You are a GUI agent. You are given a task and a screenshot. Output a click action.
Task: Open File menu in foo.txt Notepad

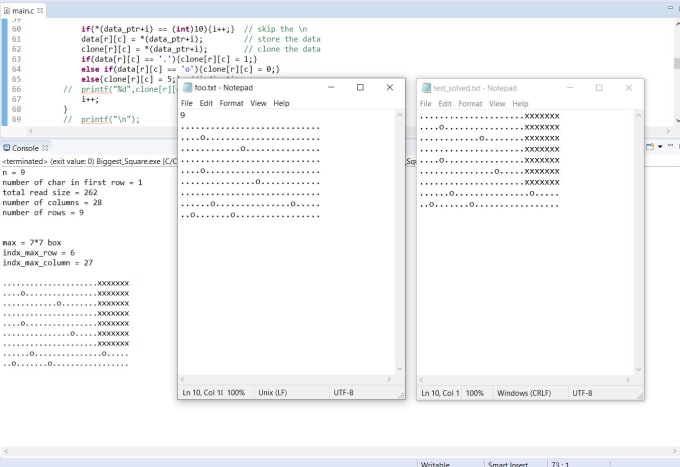(x=186, y=103)
